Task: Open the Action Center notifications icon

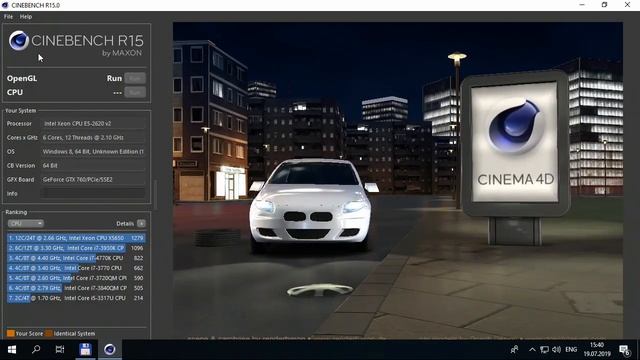Action: (x=624, y=350)
